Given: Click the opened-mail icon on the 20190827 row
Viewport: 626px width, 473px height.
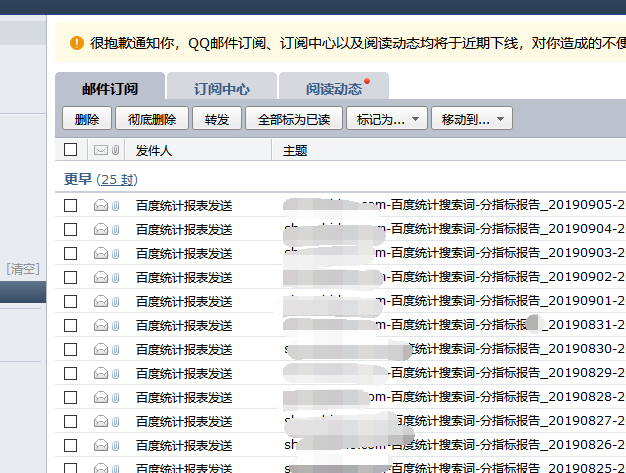Looking at the screenshot, I should pyautogui.click(x=101, y=422).
